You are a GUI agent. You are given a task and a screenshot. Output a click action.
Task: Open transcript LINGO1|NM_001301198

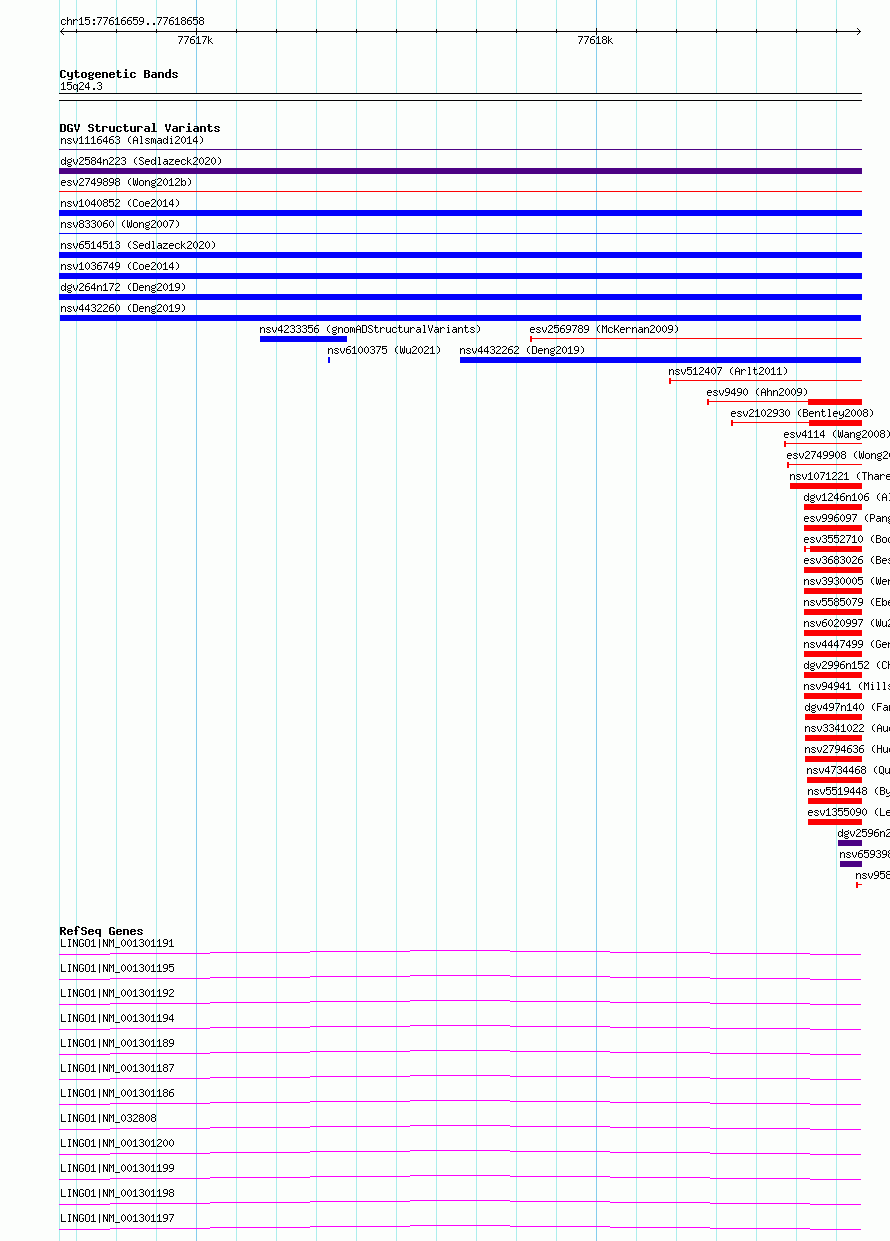pyautogui.click(x=117, y=1194)
